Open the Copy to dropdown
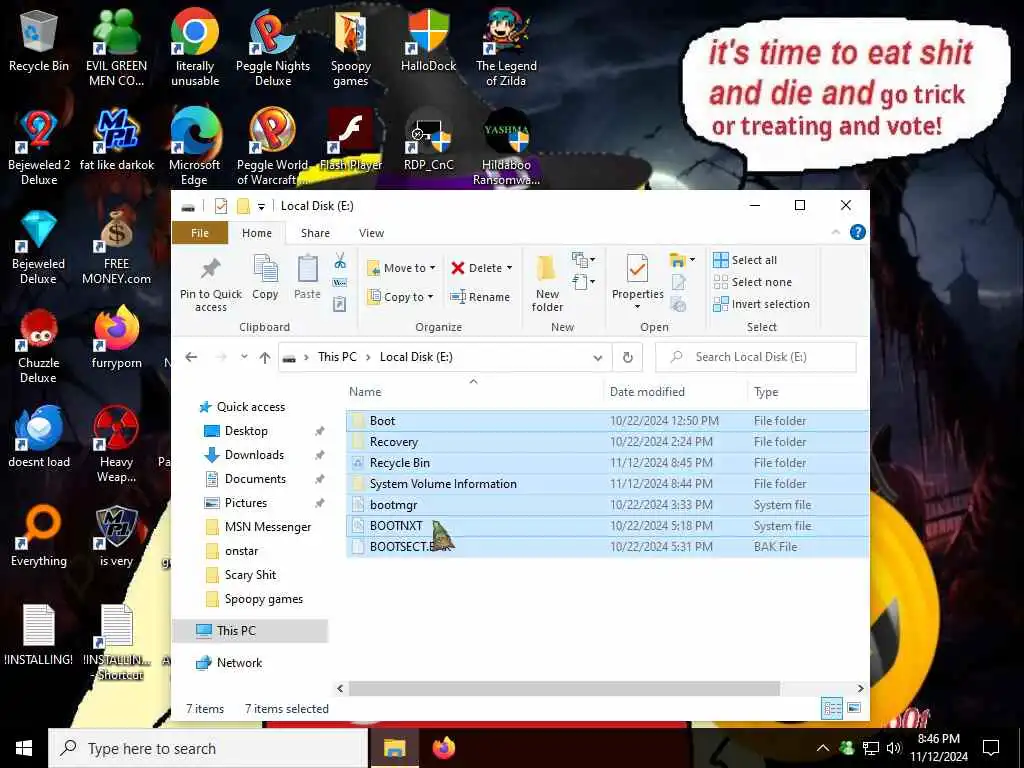 pos(400,297)
